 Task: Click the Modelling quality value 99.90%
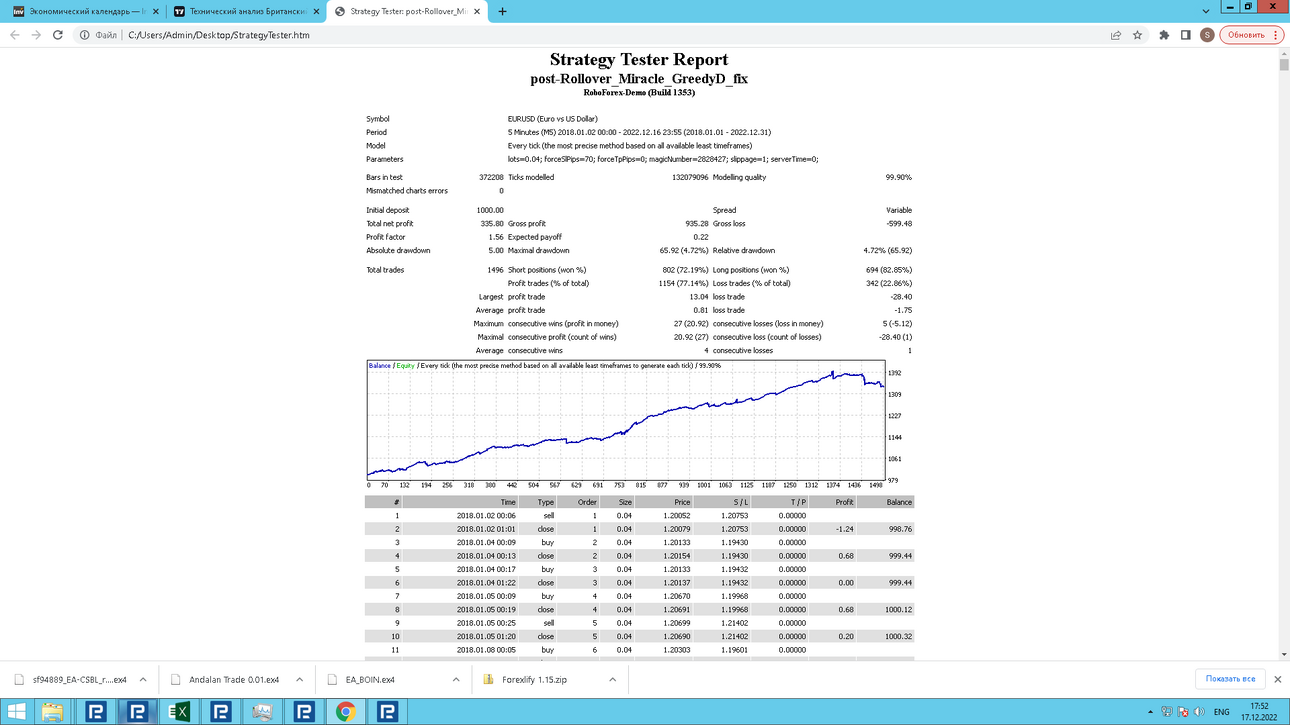pos(898,177)
